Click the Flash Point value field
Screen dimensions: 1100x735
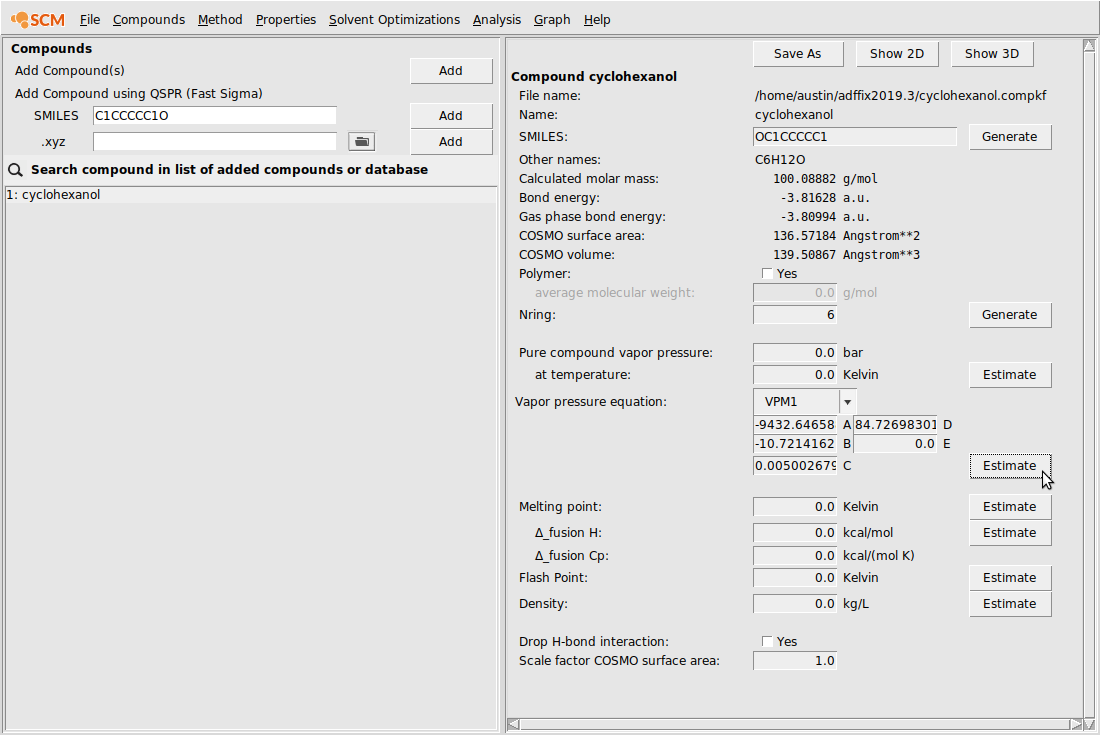point(795,578)
